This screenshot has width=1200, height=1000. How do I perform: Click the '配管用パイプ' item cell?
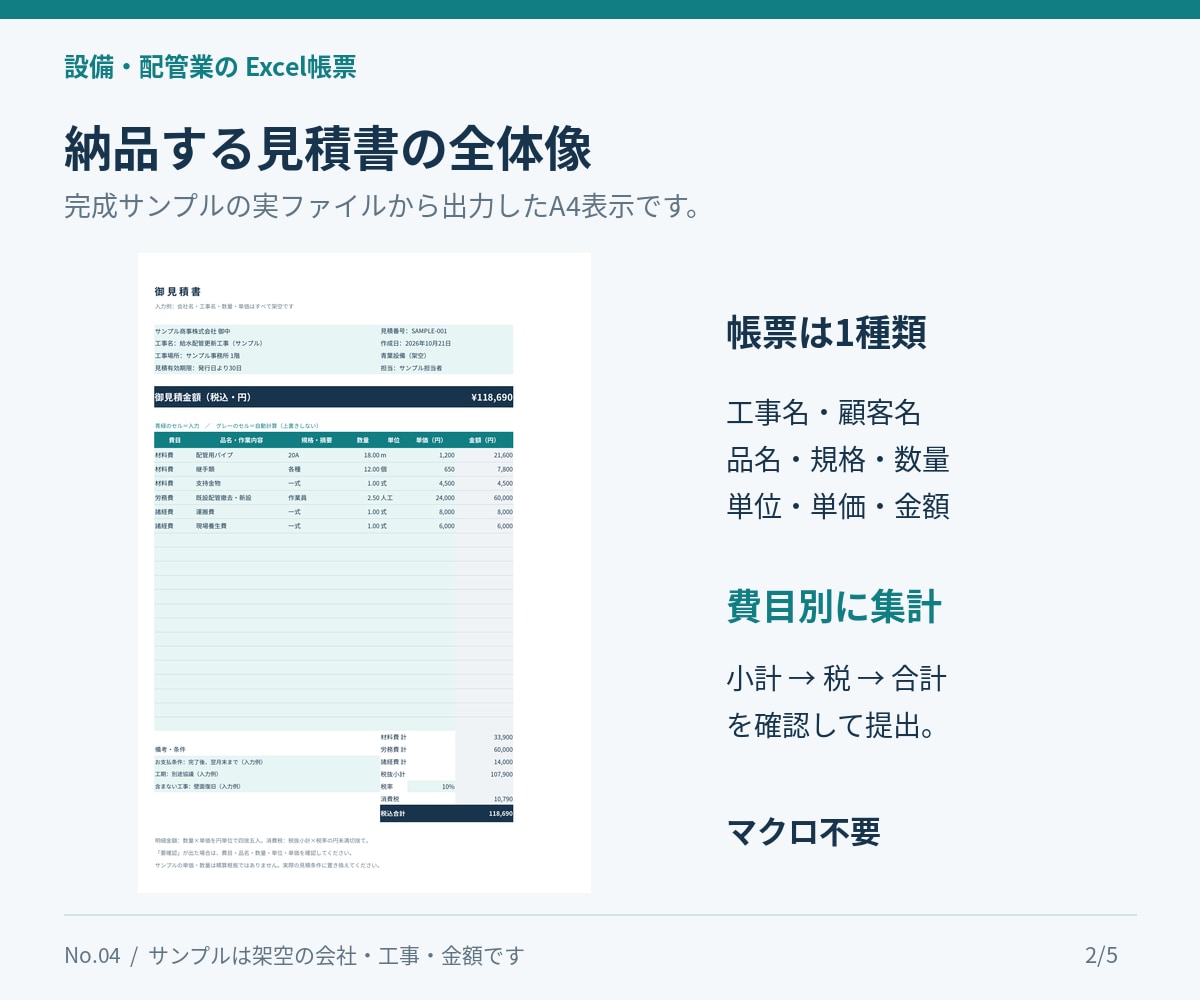coord(214,455)
